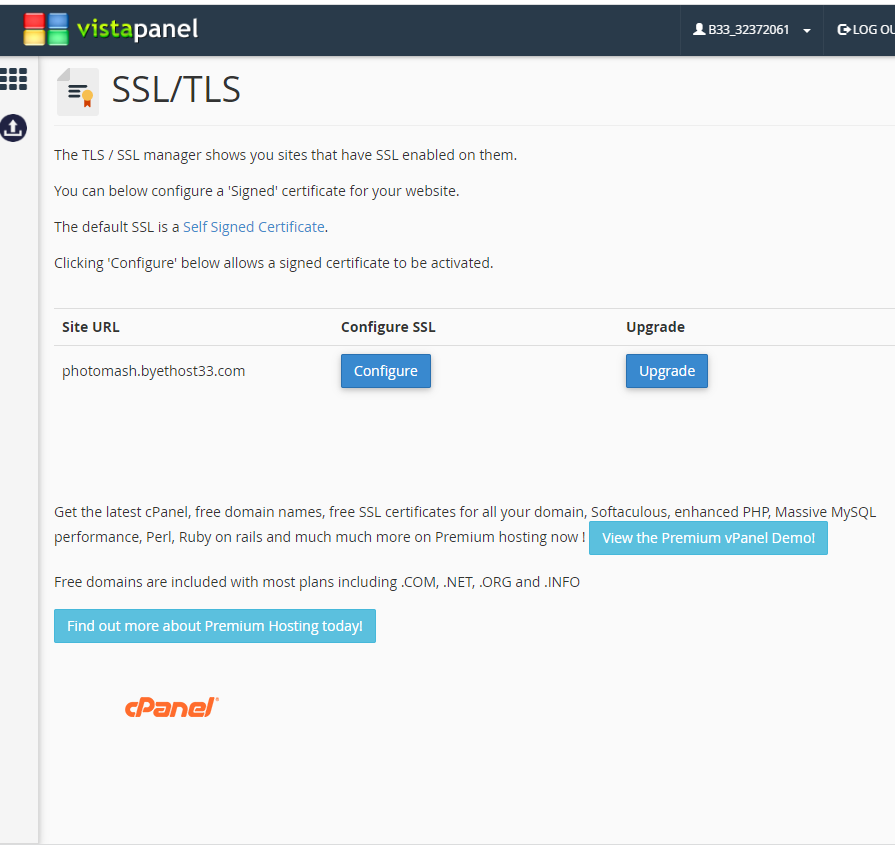Click the blue Upgrade button
895x849 pixels.
pyautogui.click(x=667, y=371)
